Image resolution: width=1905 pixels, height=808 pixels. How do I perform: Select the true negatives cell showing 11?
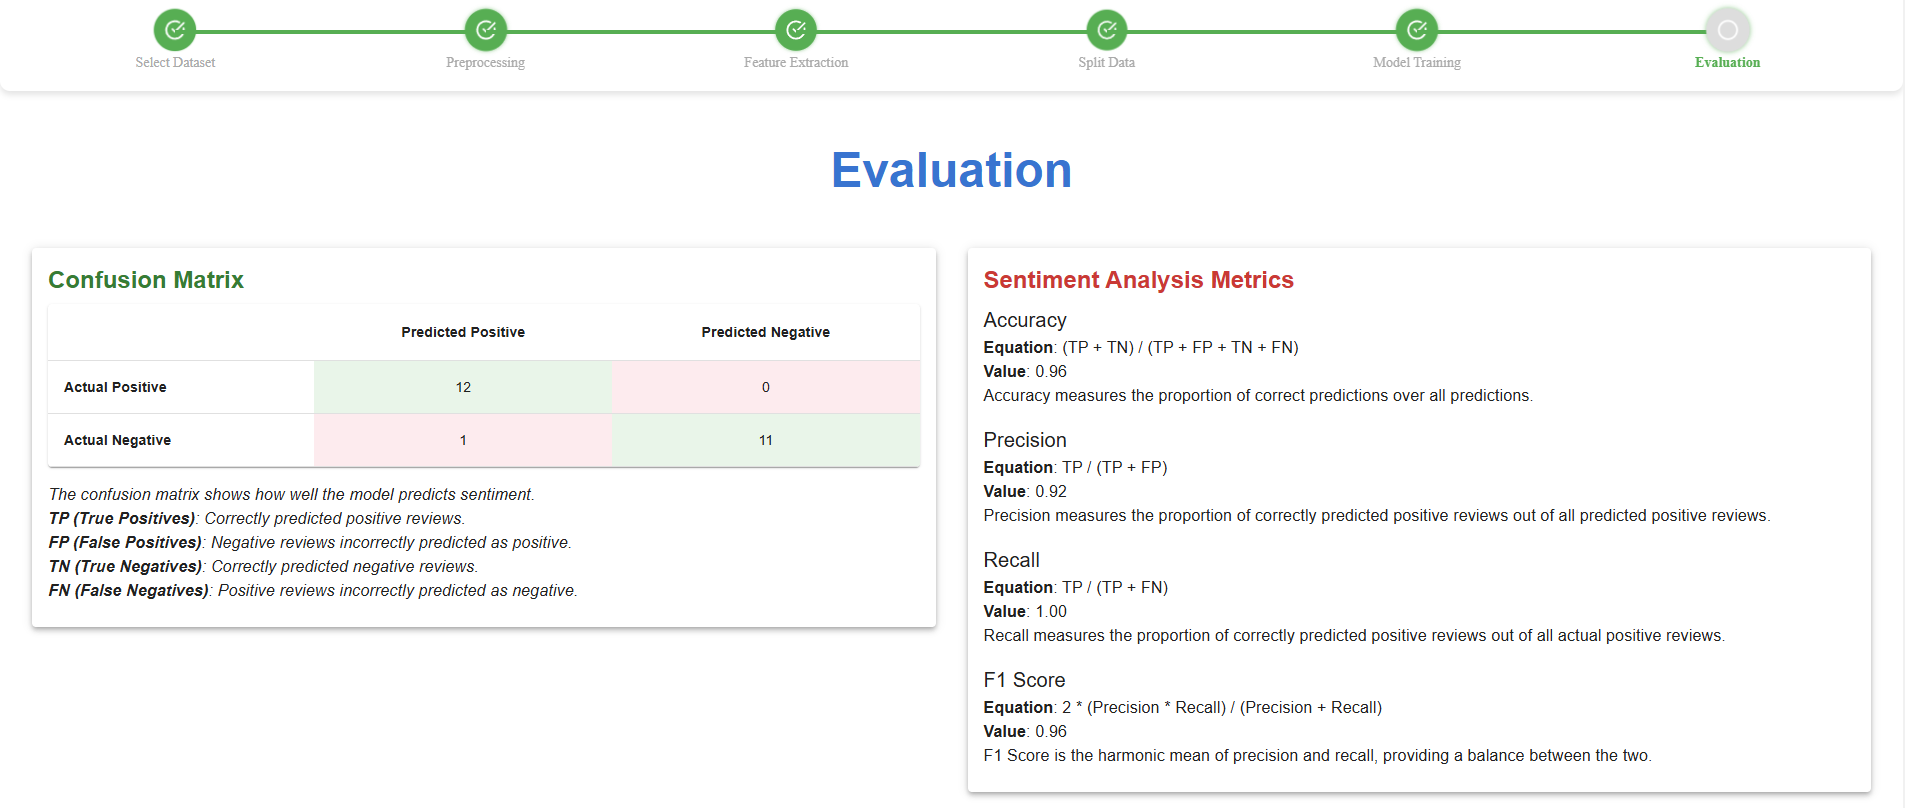[766, 440]
